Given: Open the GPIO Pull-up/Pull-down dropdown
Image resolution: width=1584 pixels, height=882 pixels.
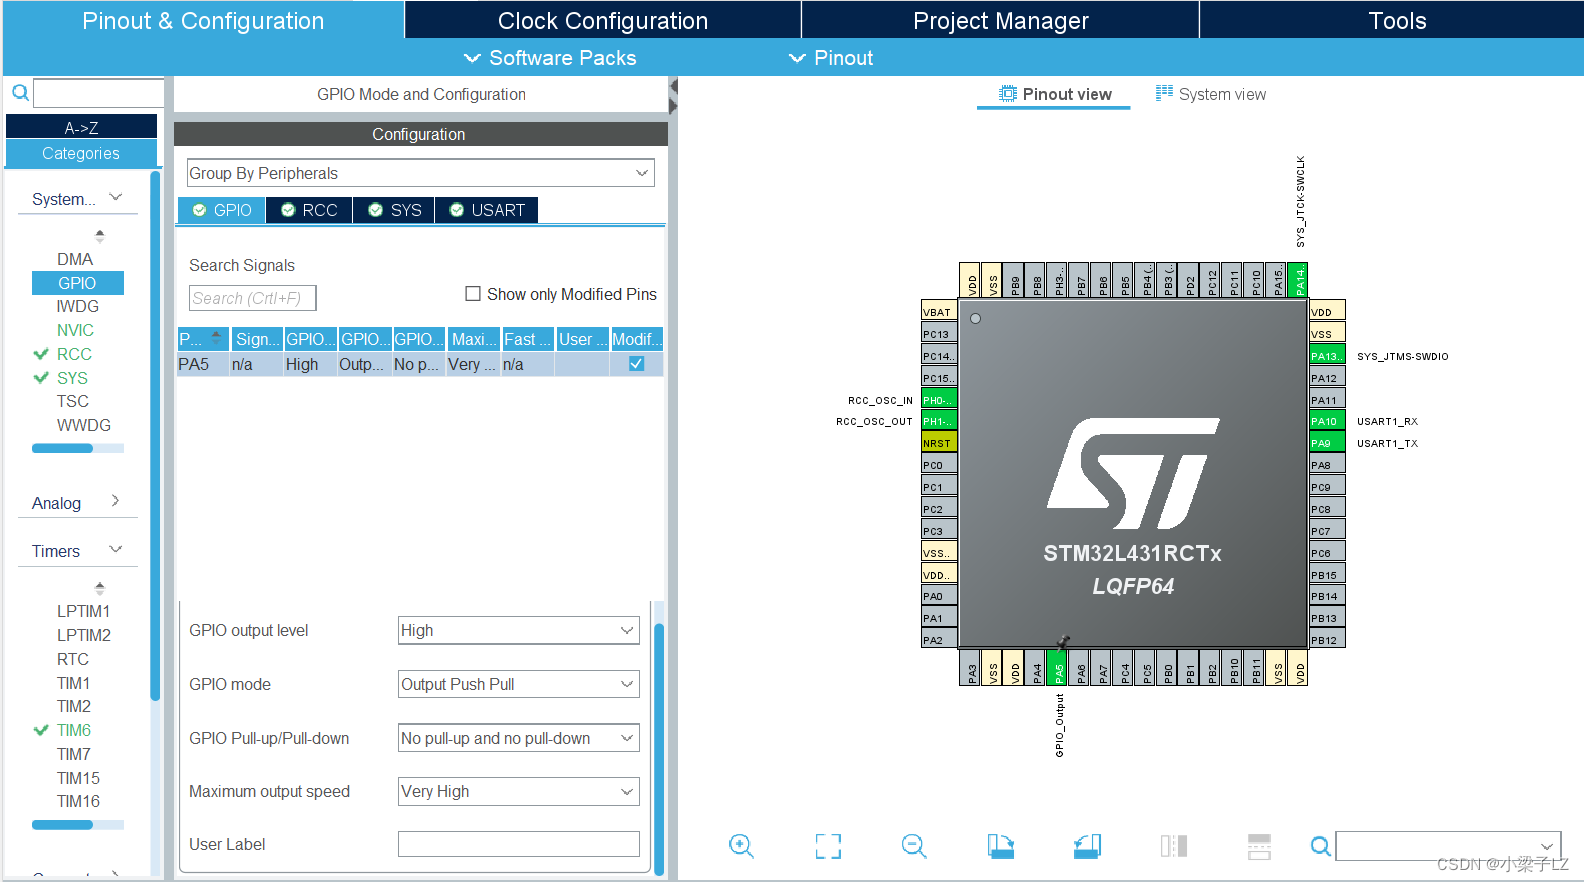Looking at the screenshot, I should 519,738.
